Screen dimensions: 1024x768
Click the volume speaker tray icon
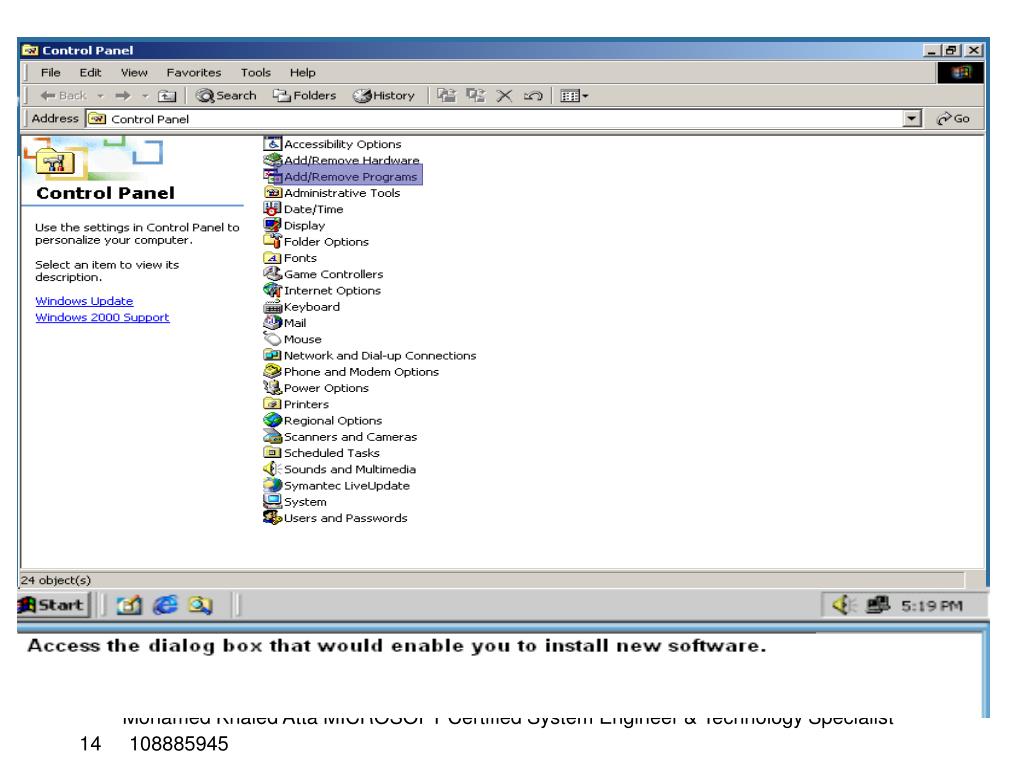click(842, 605)
